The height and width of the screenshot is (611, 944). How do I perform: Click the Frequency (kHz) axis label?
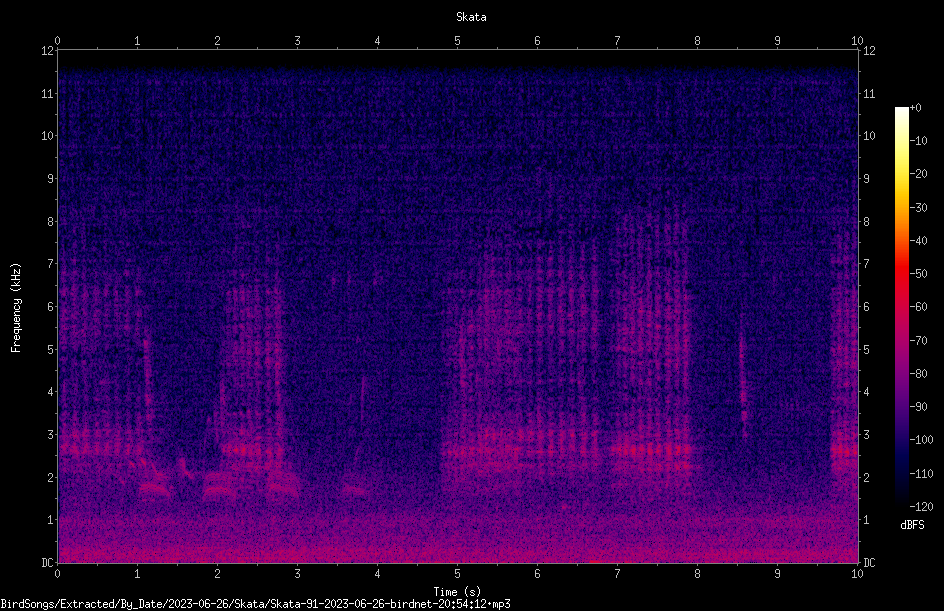click(x=16, y=308)
